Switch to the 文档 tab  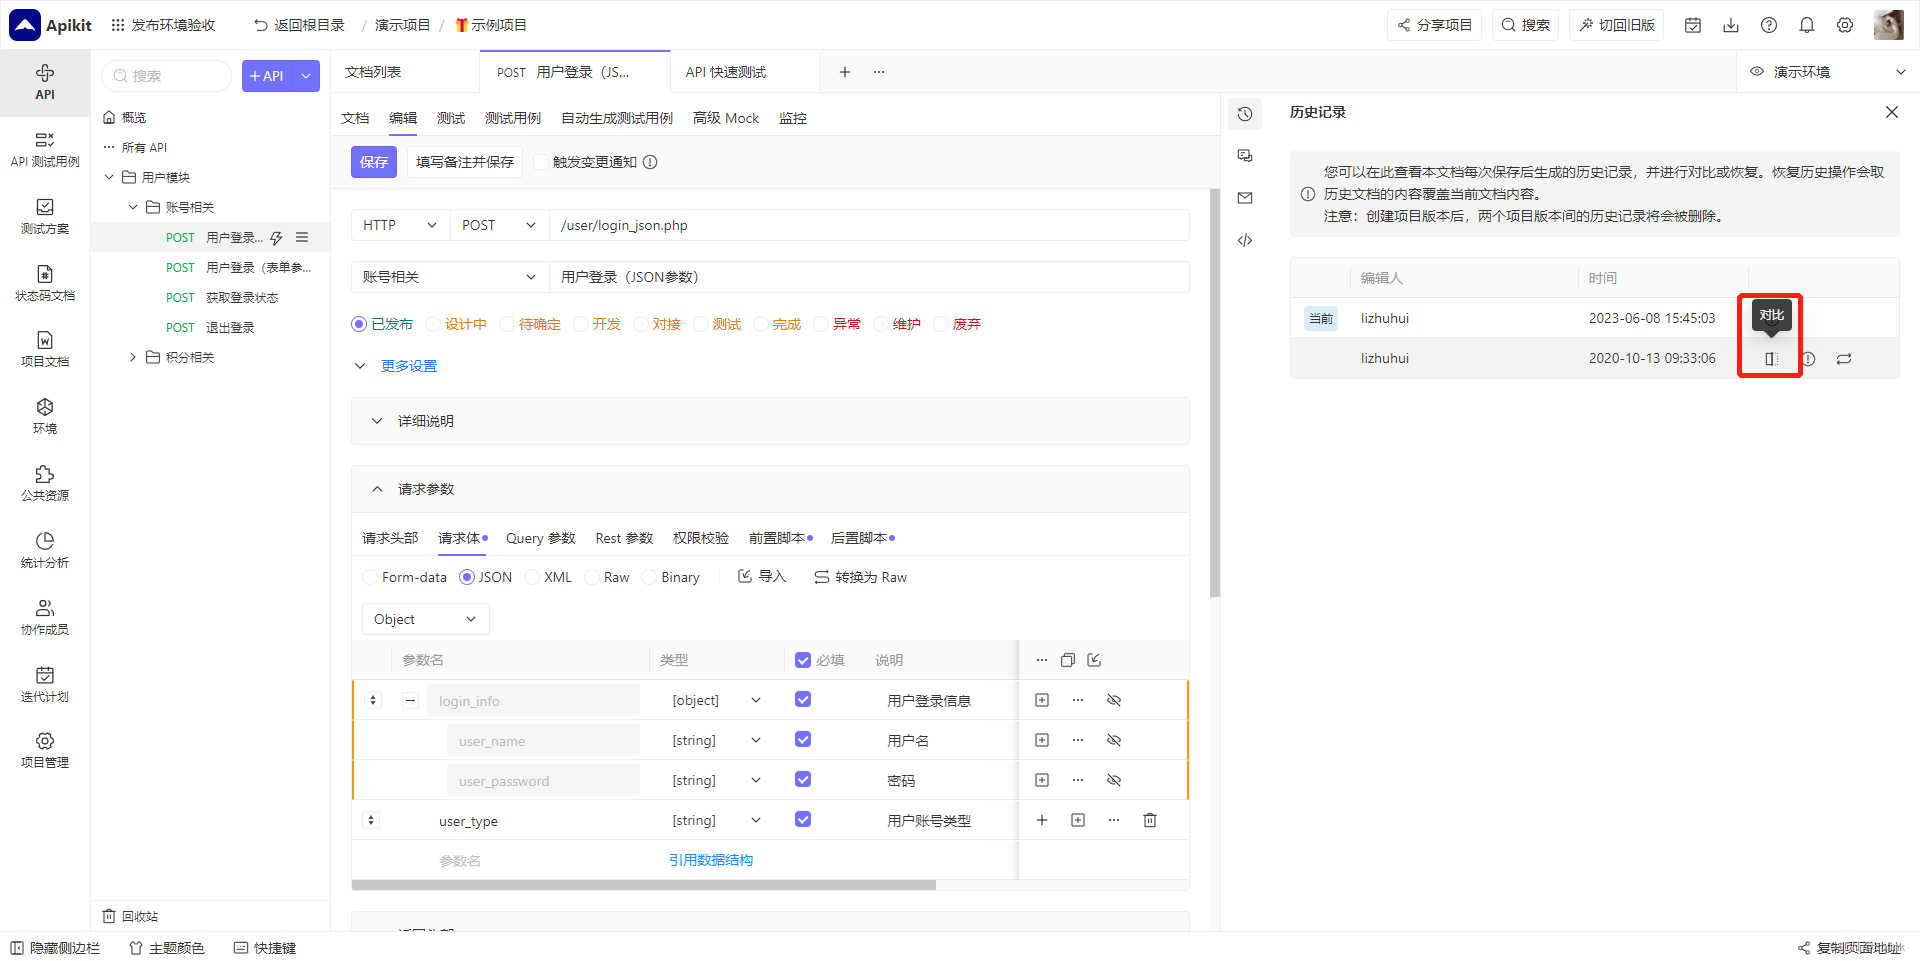click(x=355, y=118)
